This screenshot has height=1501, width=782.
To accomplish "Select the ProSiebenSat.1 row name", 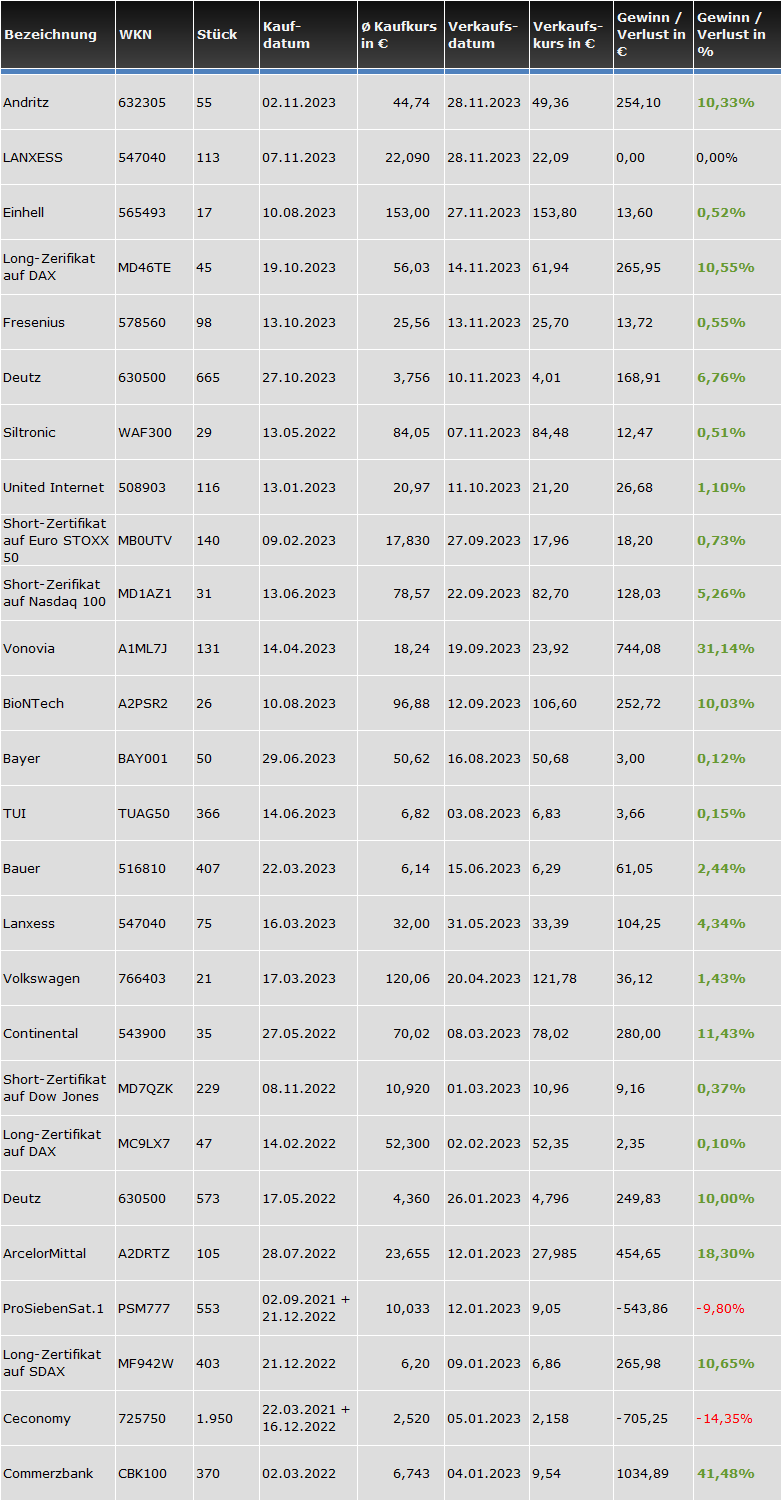I will tap(53, 1308).
